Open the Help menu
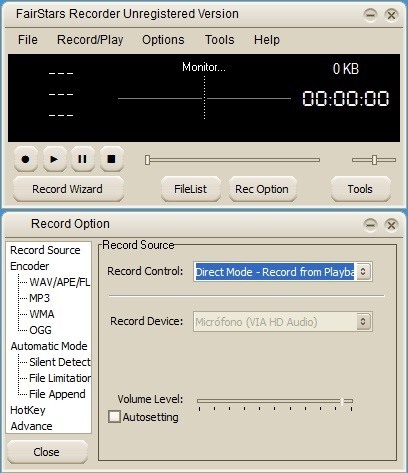 tap(267, 40)
